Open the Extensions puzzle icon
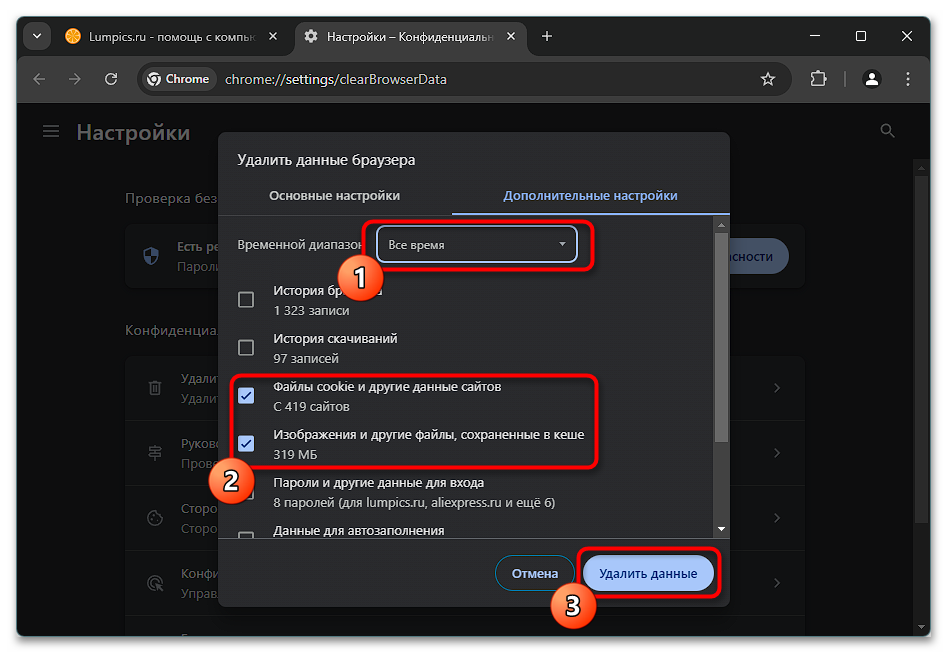947x653 pixels. click(818, 79)
